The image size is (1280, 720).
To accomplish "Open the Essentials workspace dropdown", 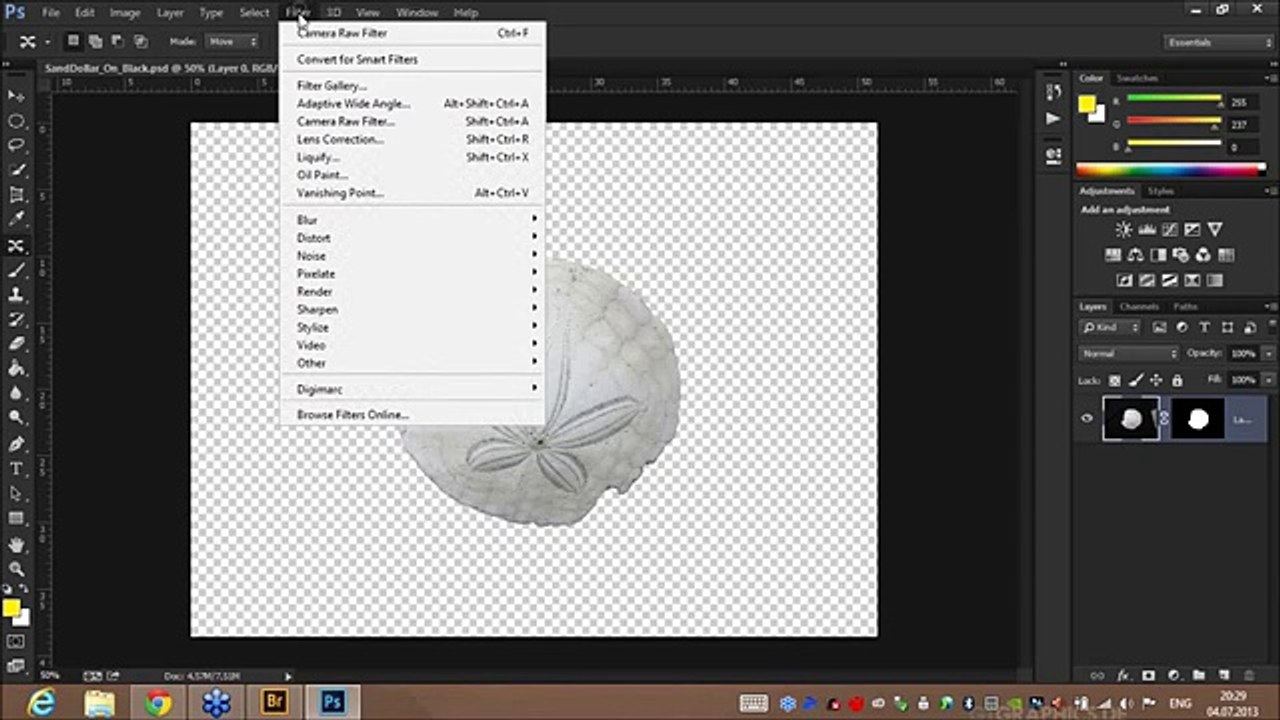I will (x=1218, y=42).
